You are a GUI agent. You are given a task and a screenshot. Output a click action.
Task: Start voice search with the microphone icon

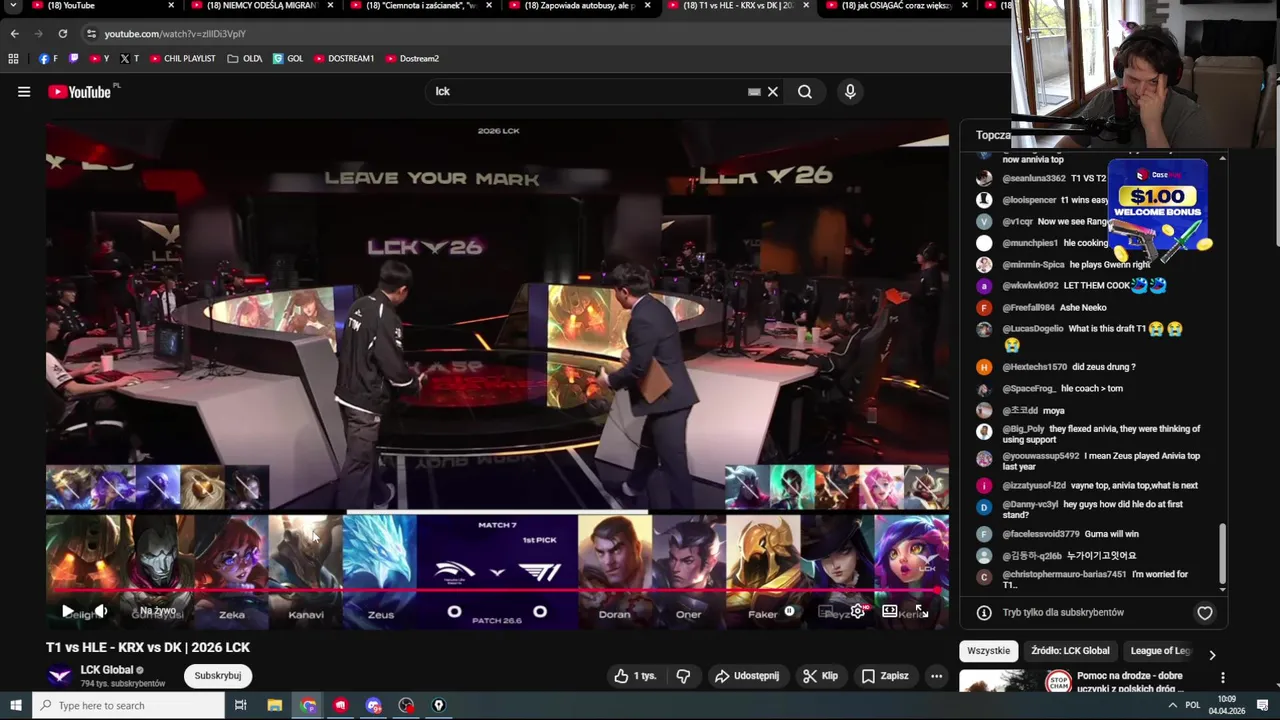[850, 92]
